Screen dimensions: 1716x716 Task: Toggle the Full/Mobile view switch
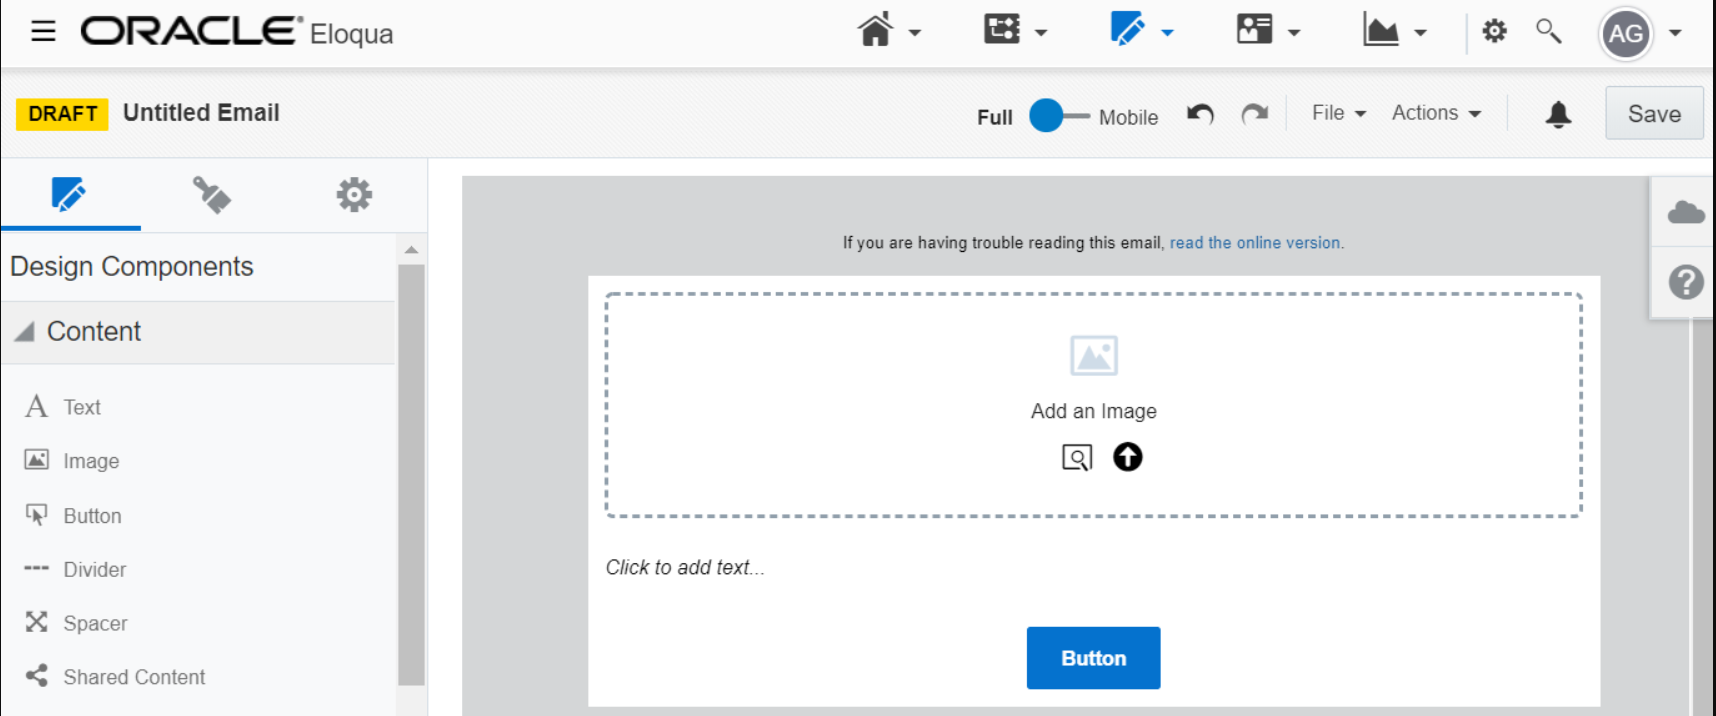(x=1058, y=116)
